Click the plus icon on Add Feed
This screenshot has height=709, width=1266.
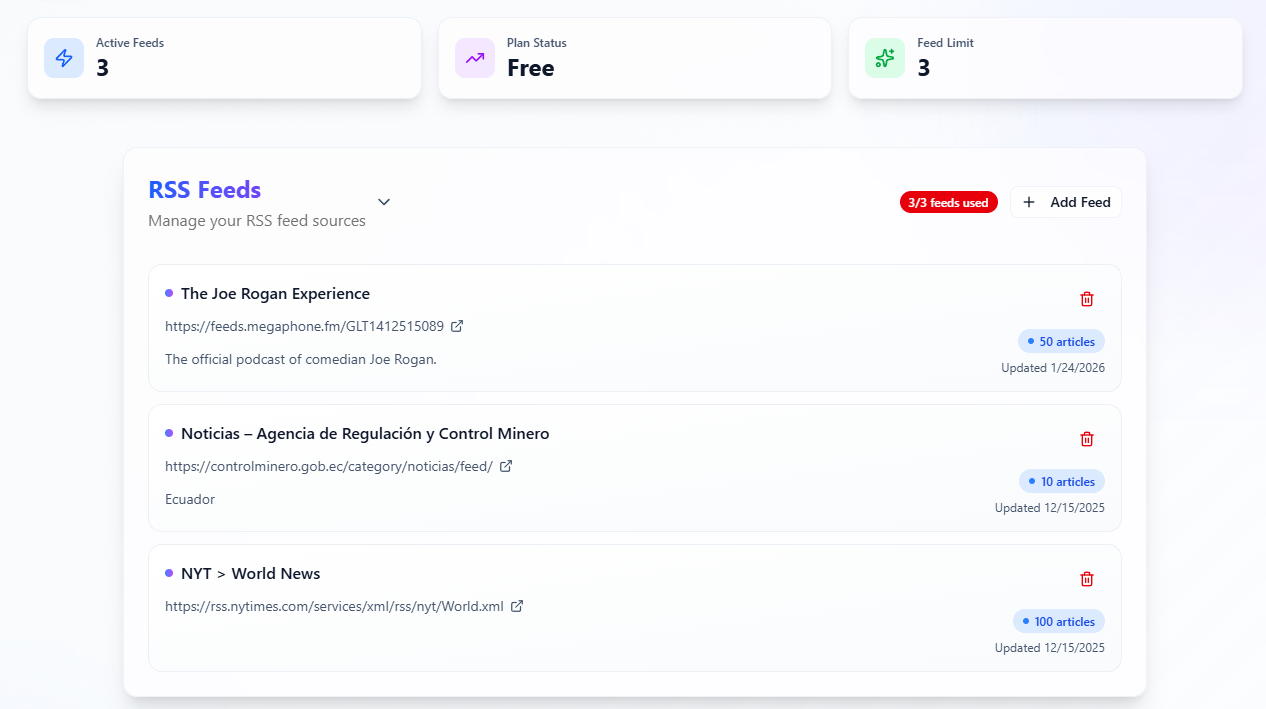pyautogui.click(x=1029, y=202)
